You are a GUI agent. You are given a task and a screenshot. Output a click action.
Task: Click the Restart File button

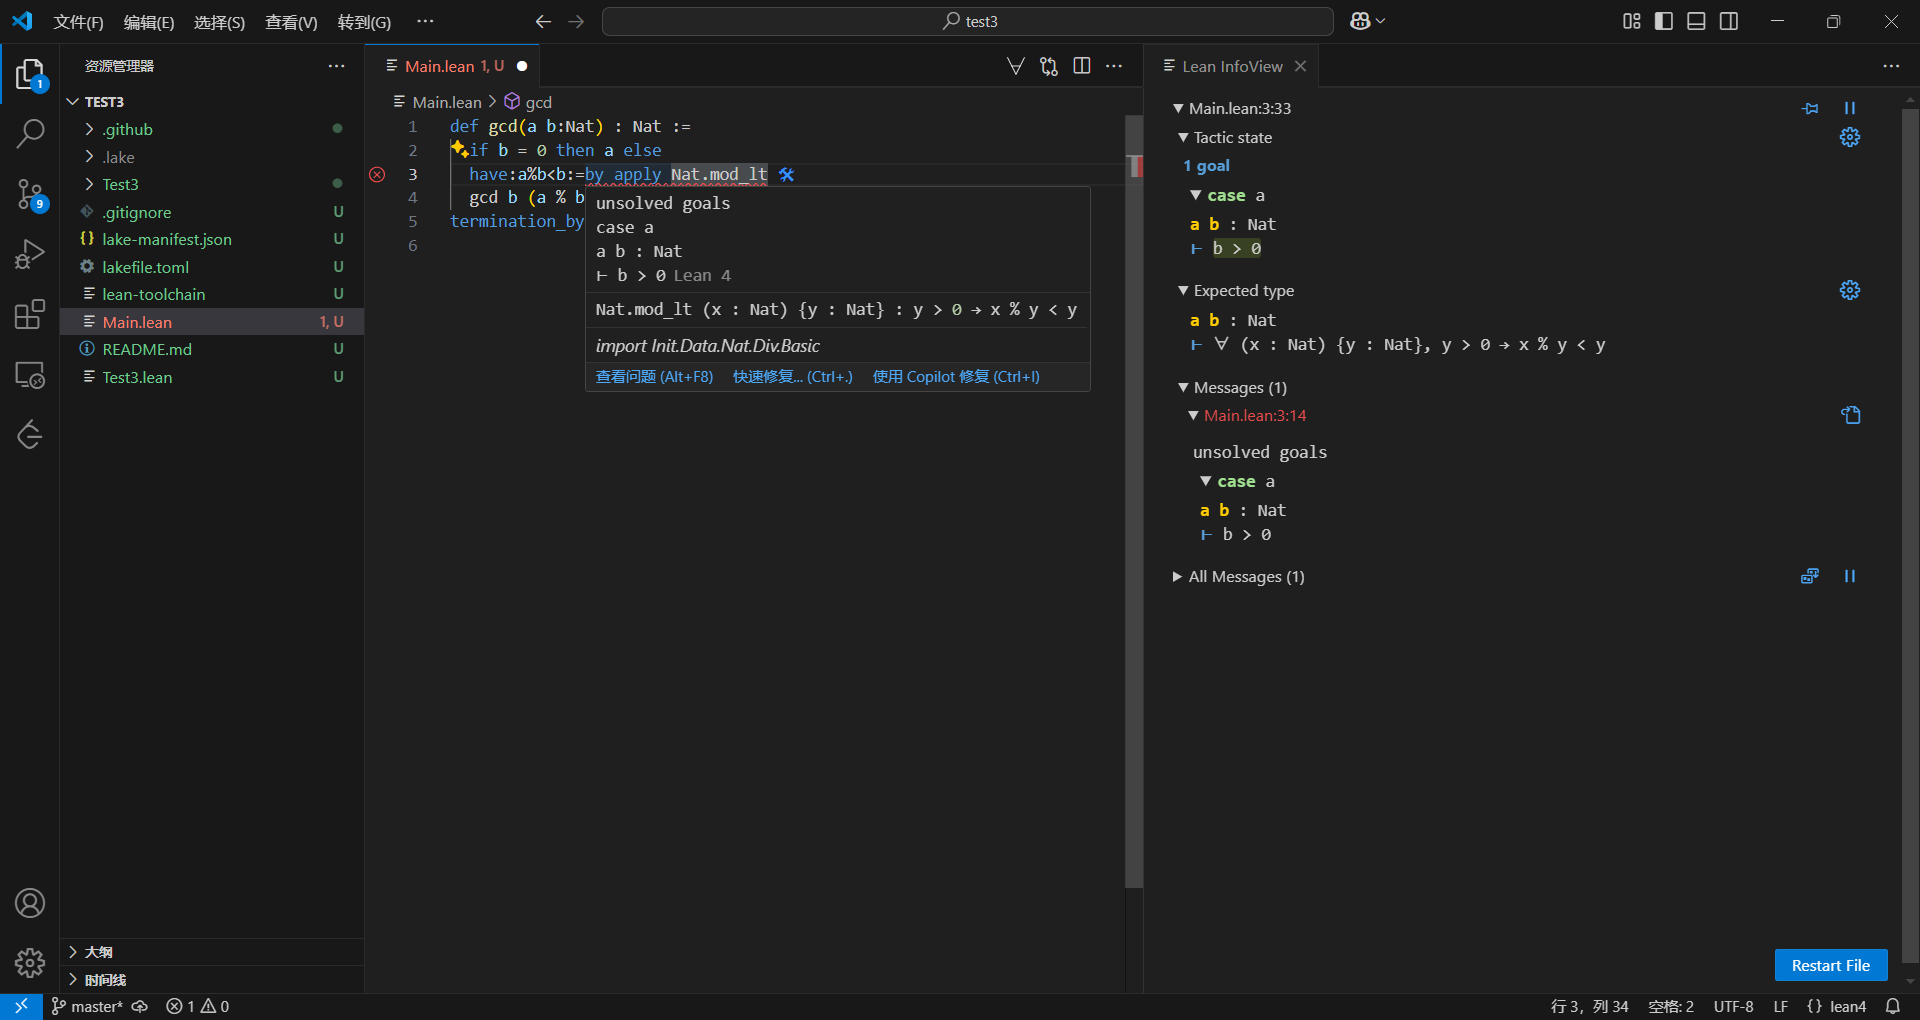click(1830, 965)
